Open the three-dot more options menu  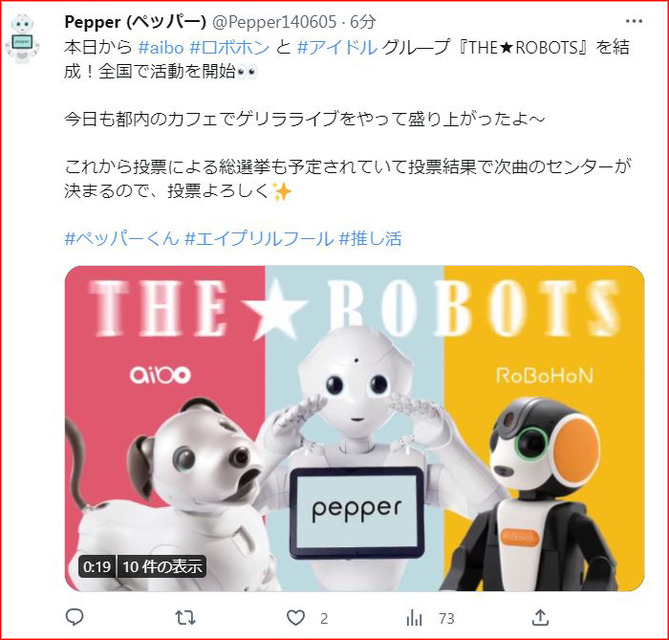[634, 21]
